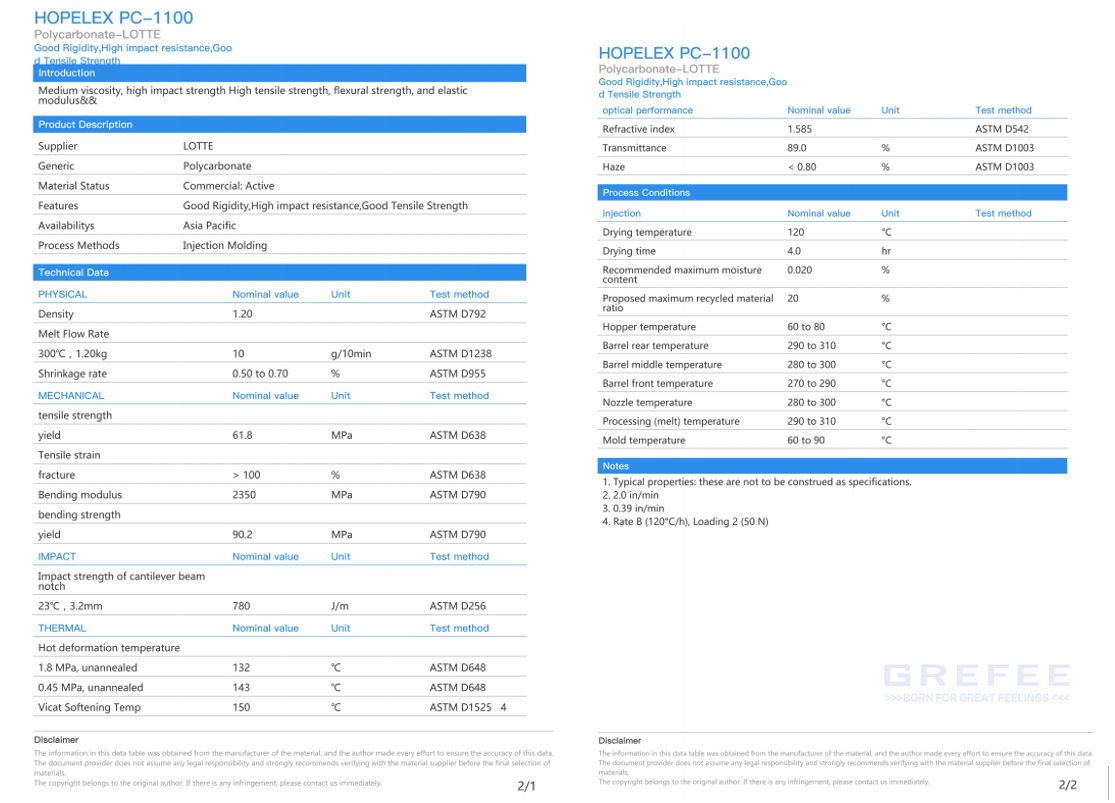The image size is (1115, 803).
Task: Select the barrel middle temperature "280 to 300"
Action: 811,365
